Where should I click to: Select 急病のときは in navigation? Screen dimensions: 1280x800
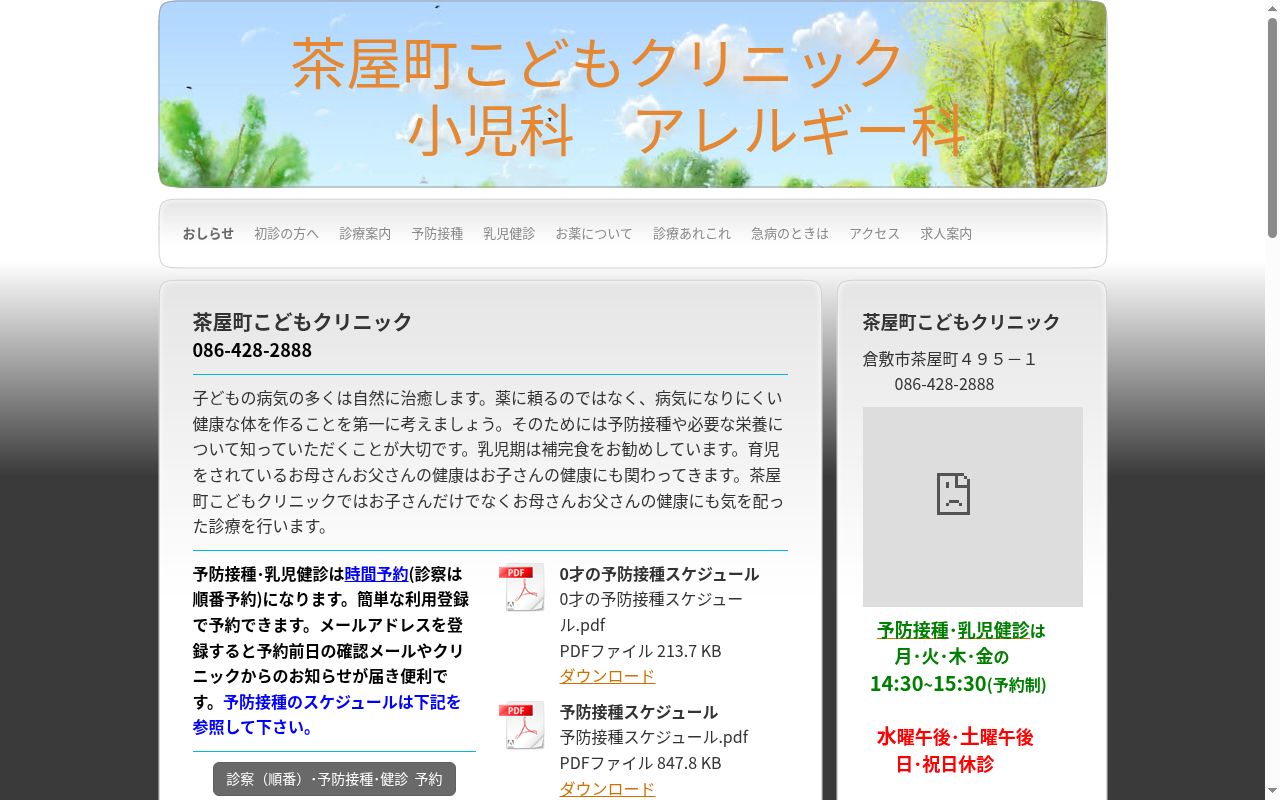click(x=790, y=234)
